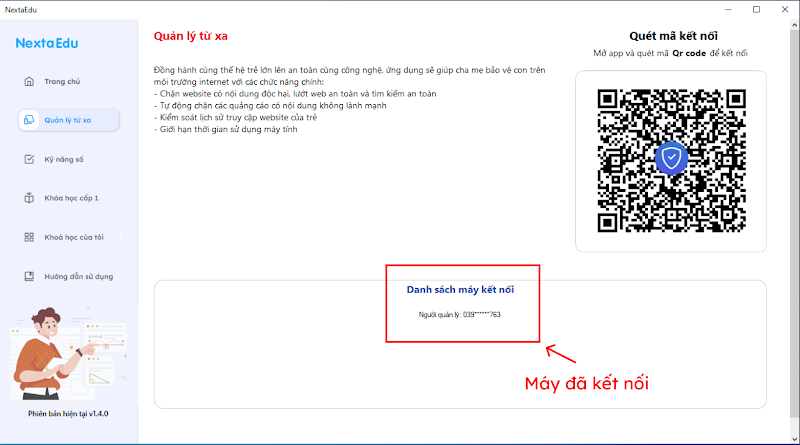This screenshot has width=800, height=445.
Task: Minimize the NextaEdu window
Action: point(729,9)
